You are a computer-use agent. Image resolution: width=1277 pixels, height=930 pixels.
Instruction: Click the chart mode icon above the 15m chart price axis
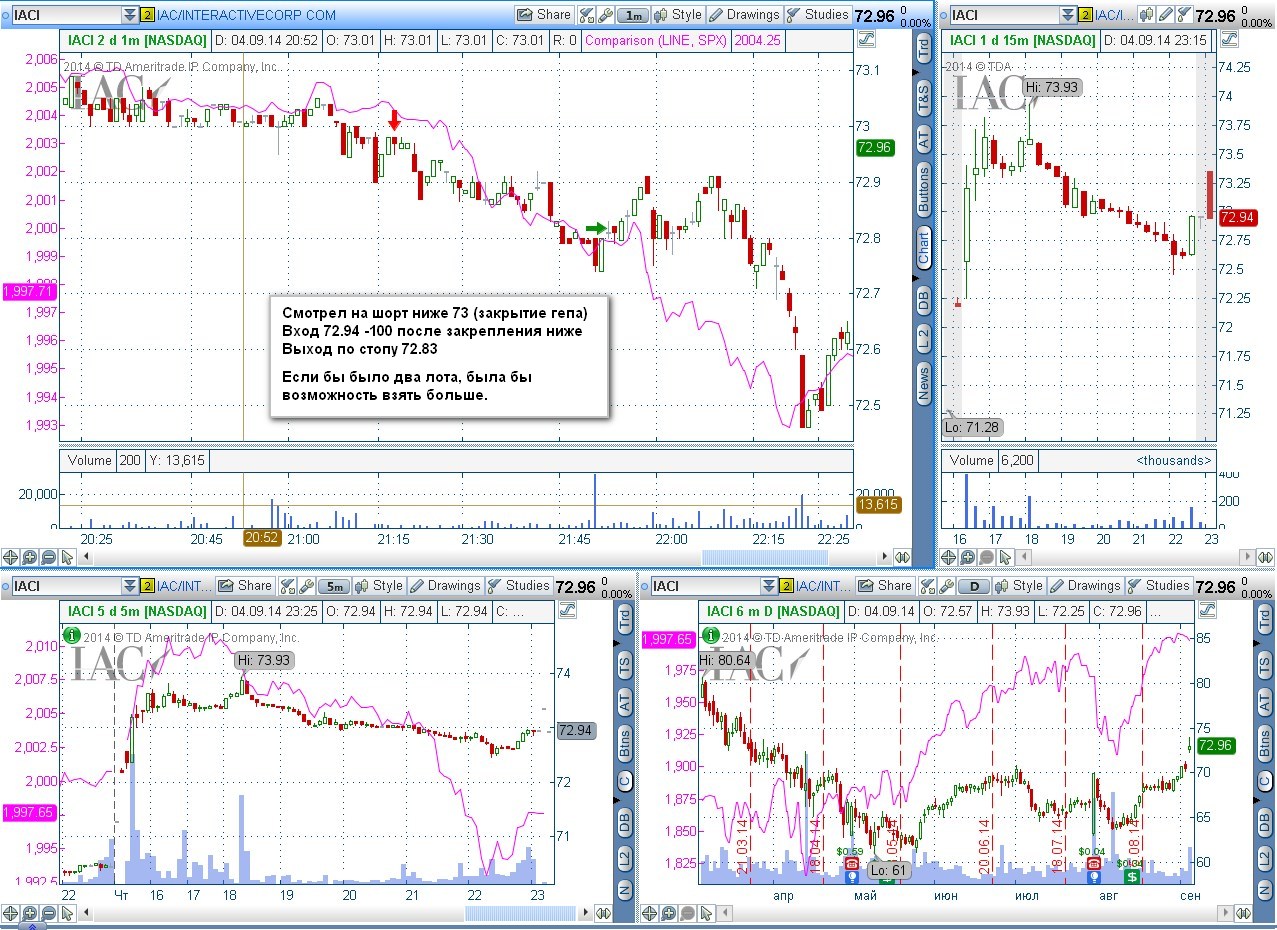(x=1228, y=40)
